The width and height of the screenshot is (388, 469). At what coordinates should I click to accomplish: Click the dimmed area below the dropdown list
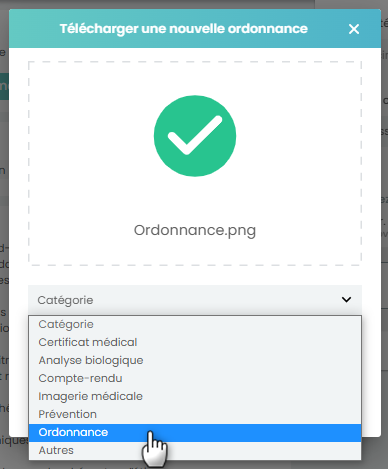[x=195, y=465]
